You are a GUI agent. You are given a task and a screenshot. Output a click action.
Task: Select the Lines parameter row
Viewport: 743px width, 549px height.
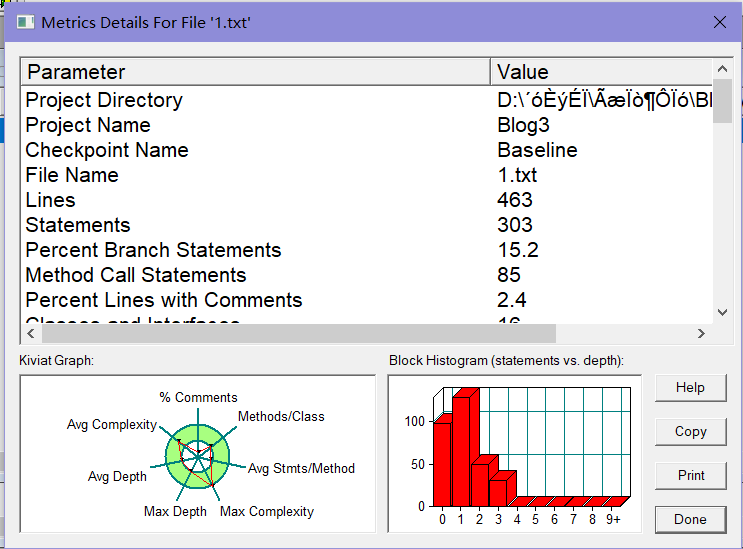point(367,200)
